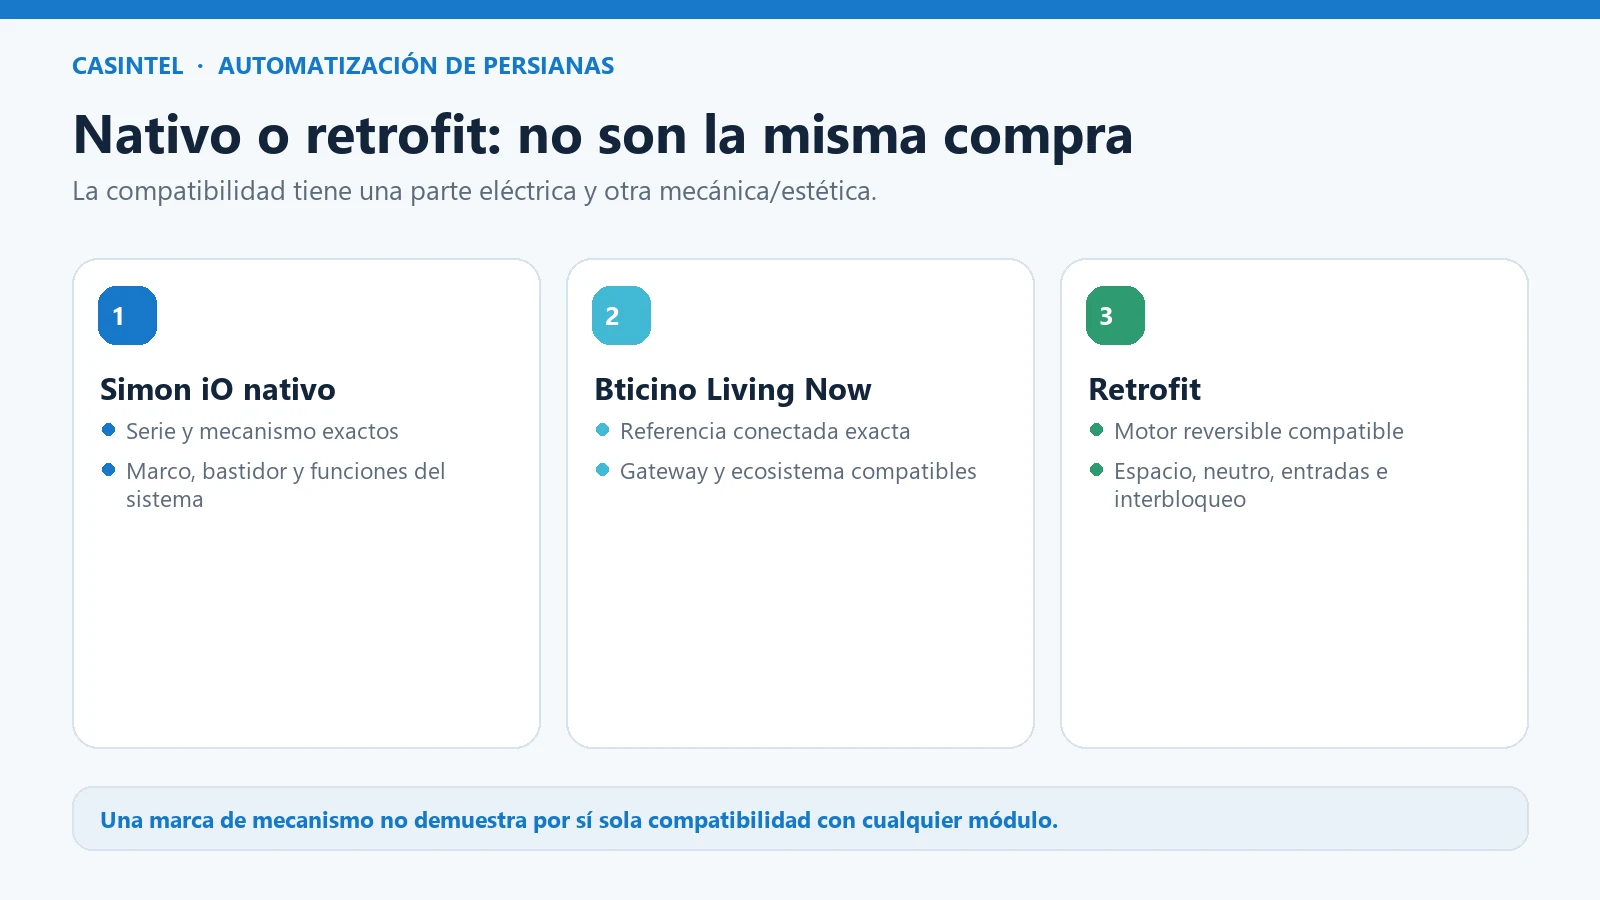
Task: Click the subtitle about compatibilidad eléctrica
Action: (474, 191)
